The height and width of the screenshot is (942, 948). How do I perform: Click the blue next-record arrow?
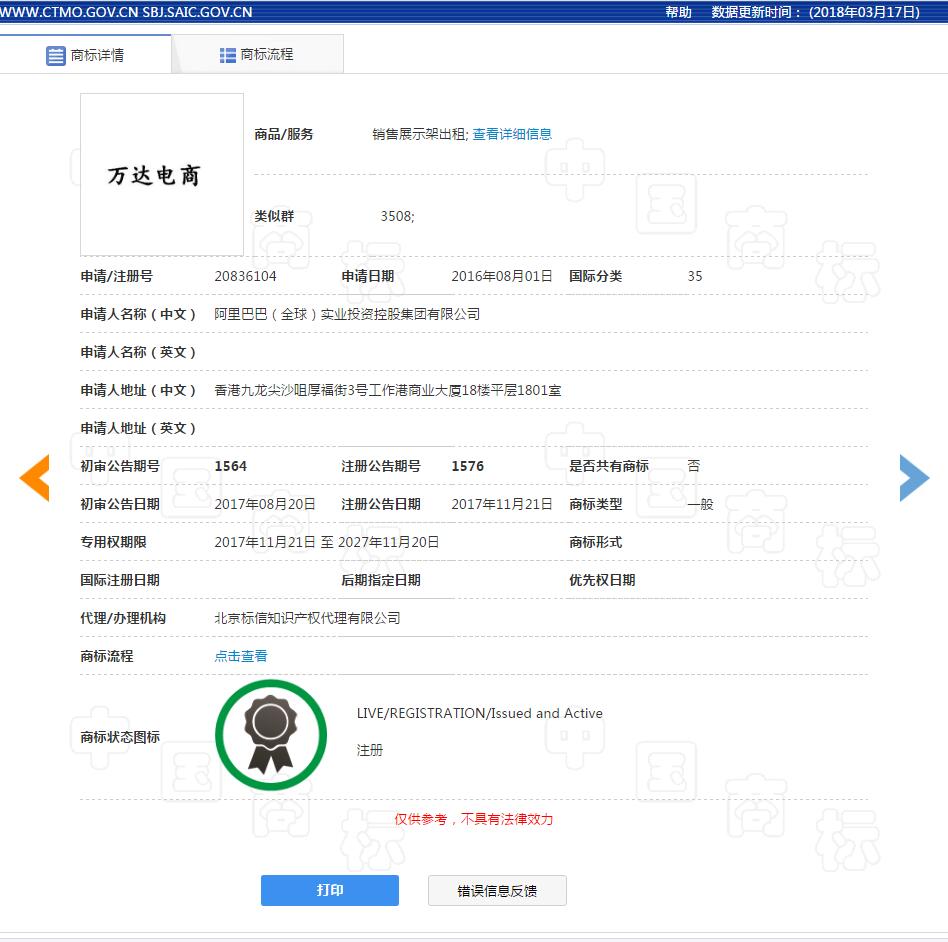click(914, 478)
